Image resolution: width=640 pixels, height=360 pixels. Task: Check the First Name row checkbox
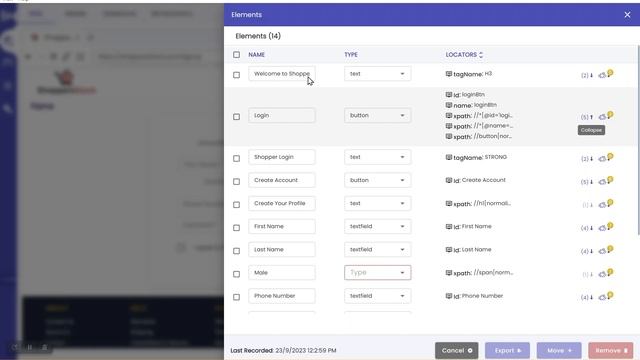[x=236, y=228]
